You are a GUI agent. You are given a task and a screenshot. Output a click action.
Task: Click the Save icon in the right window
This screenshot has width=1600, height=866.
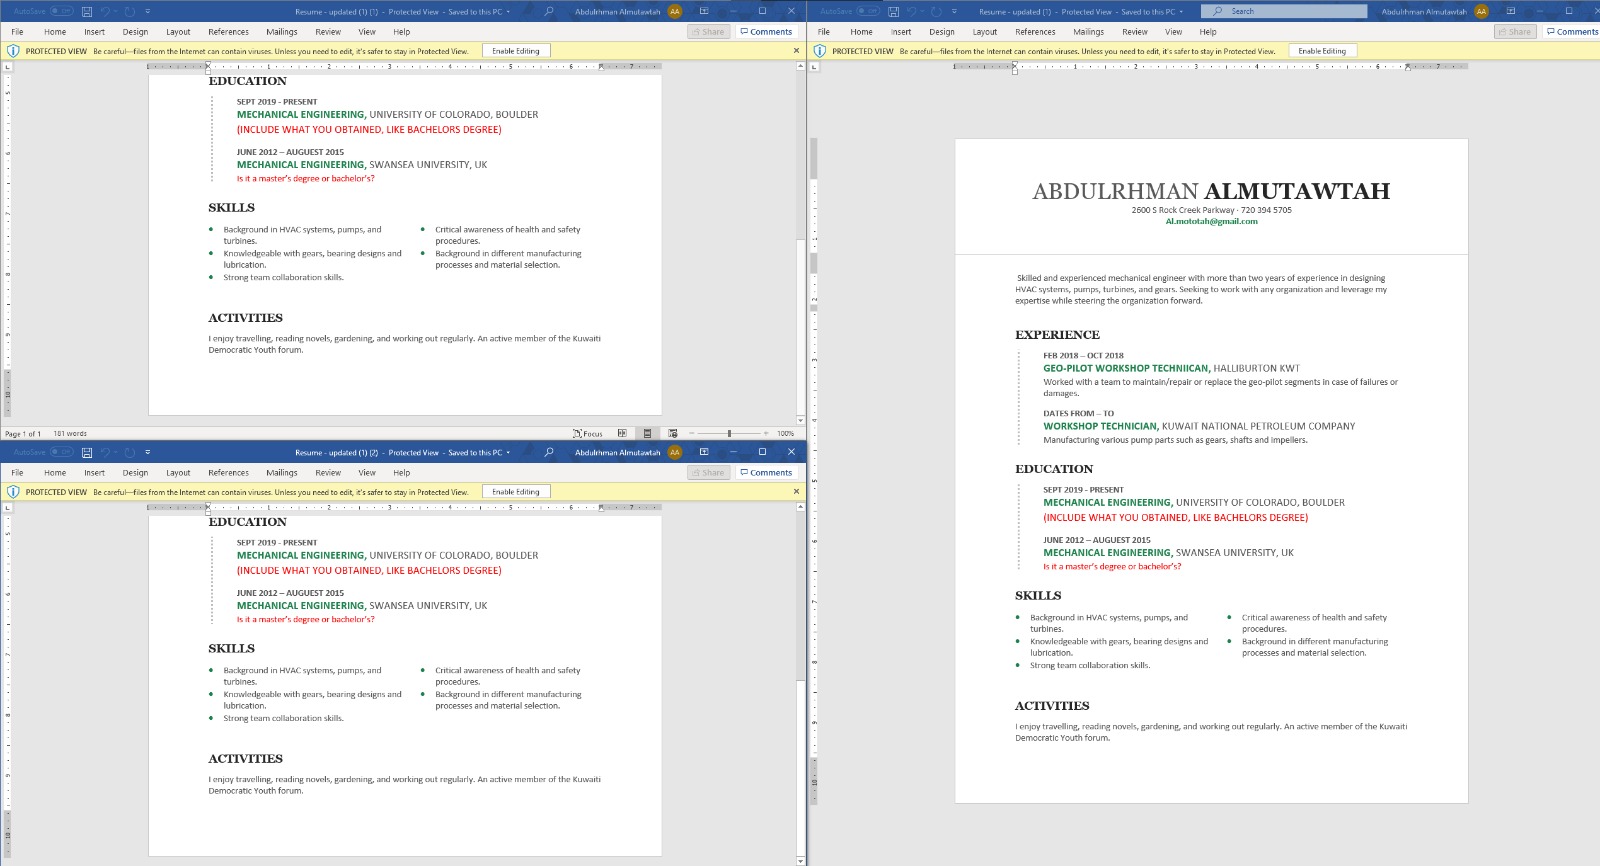tap(893, 11)
